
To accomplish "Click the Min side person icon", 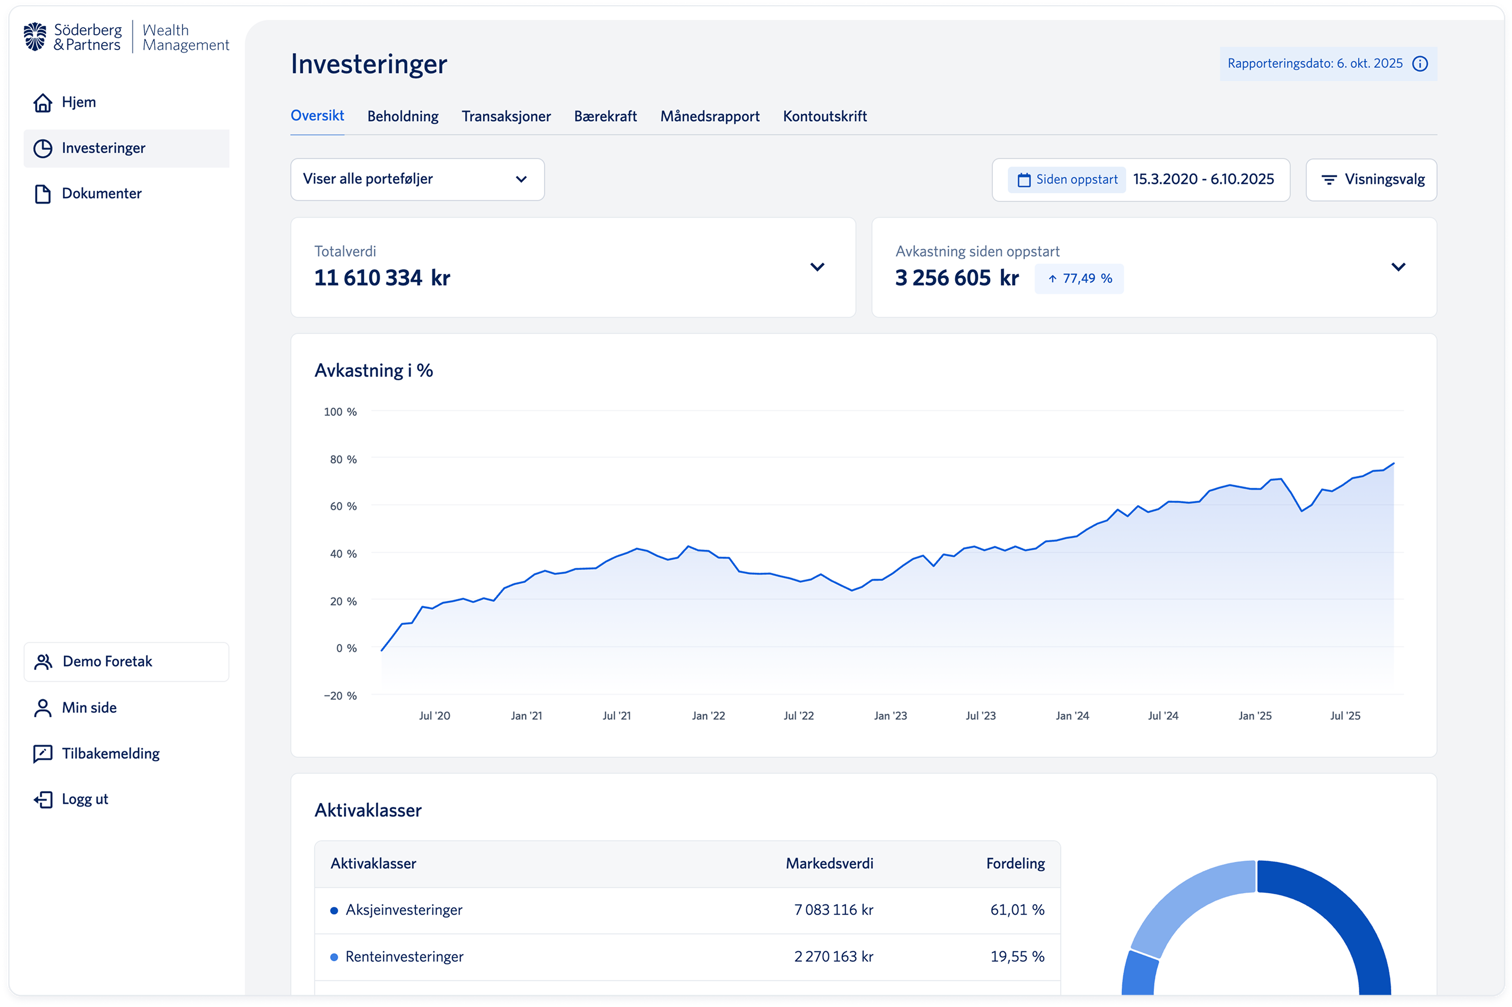I will 42,708.
